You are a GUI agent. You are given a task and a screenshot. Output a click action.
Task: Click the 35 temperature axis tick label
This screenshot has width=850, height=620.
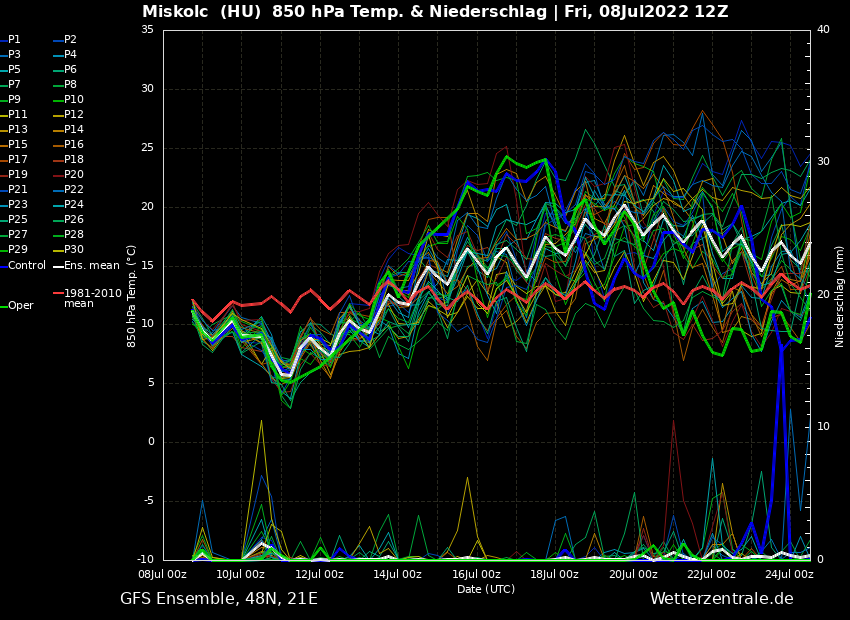click(147, 30)
